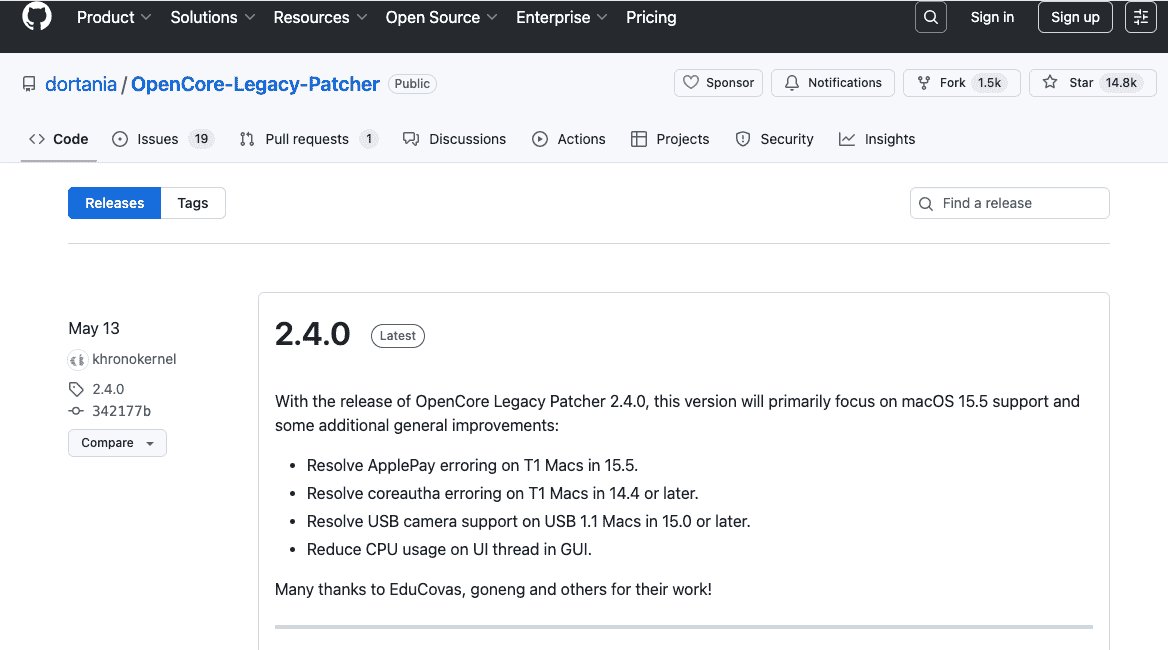Open the 2.4.0 release title
1168x650 pixels.
click(x=312, y=334)
